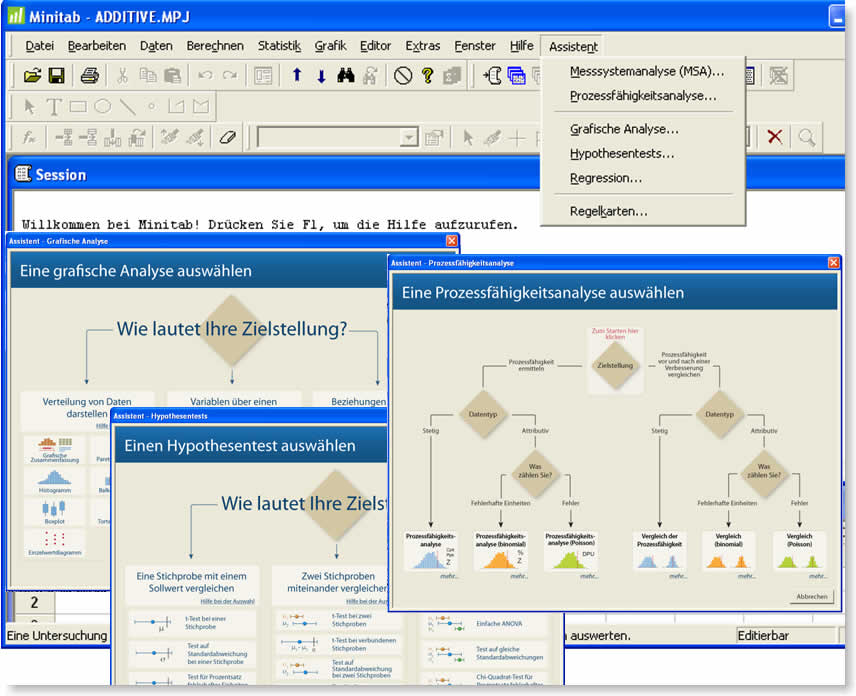The width and height of the screenshot is (856, 696).
Task: Click the Undo arrow icon
Action: tap(205, 75)
